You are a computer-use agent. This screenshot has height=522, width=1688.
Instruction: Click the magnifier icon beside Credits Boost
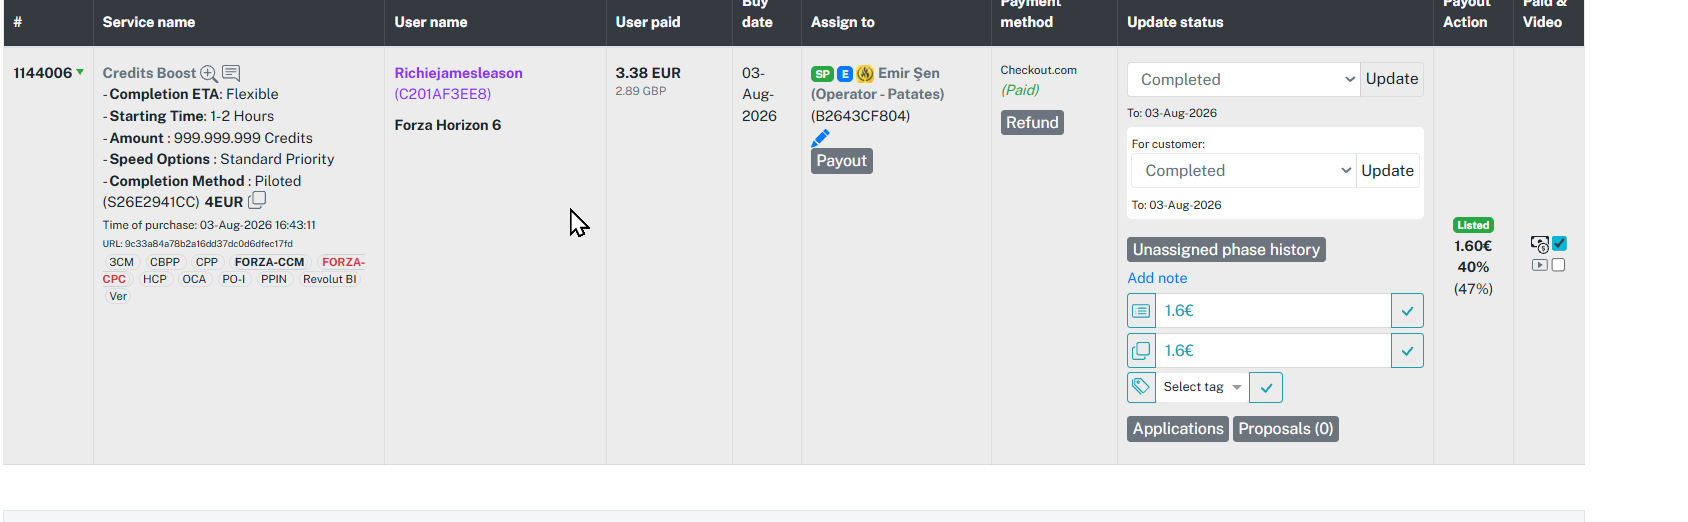pyautogui.click(x=209, y=73)
